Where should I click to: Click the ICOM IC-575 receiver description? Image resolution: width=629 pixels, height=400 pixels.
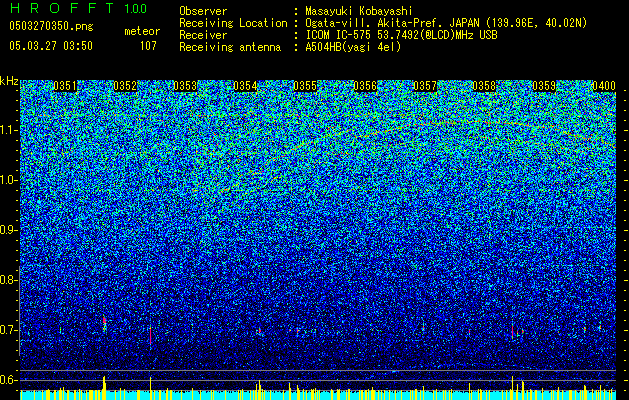401,35
